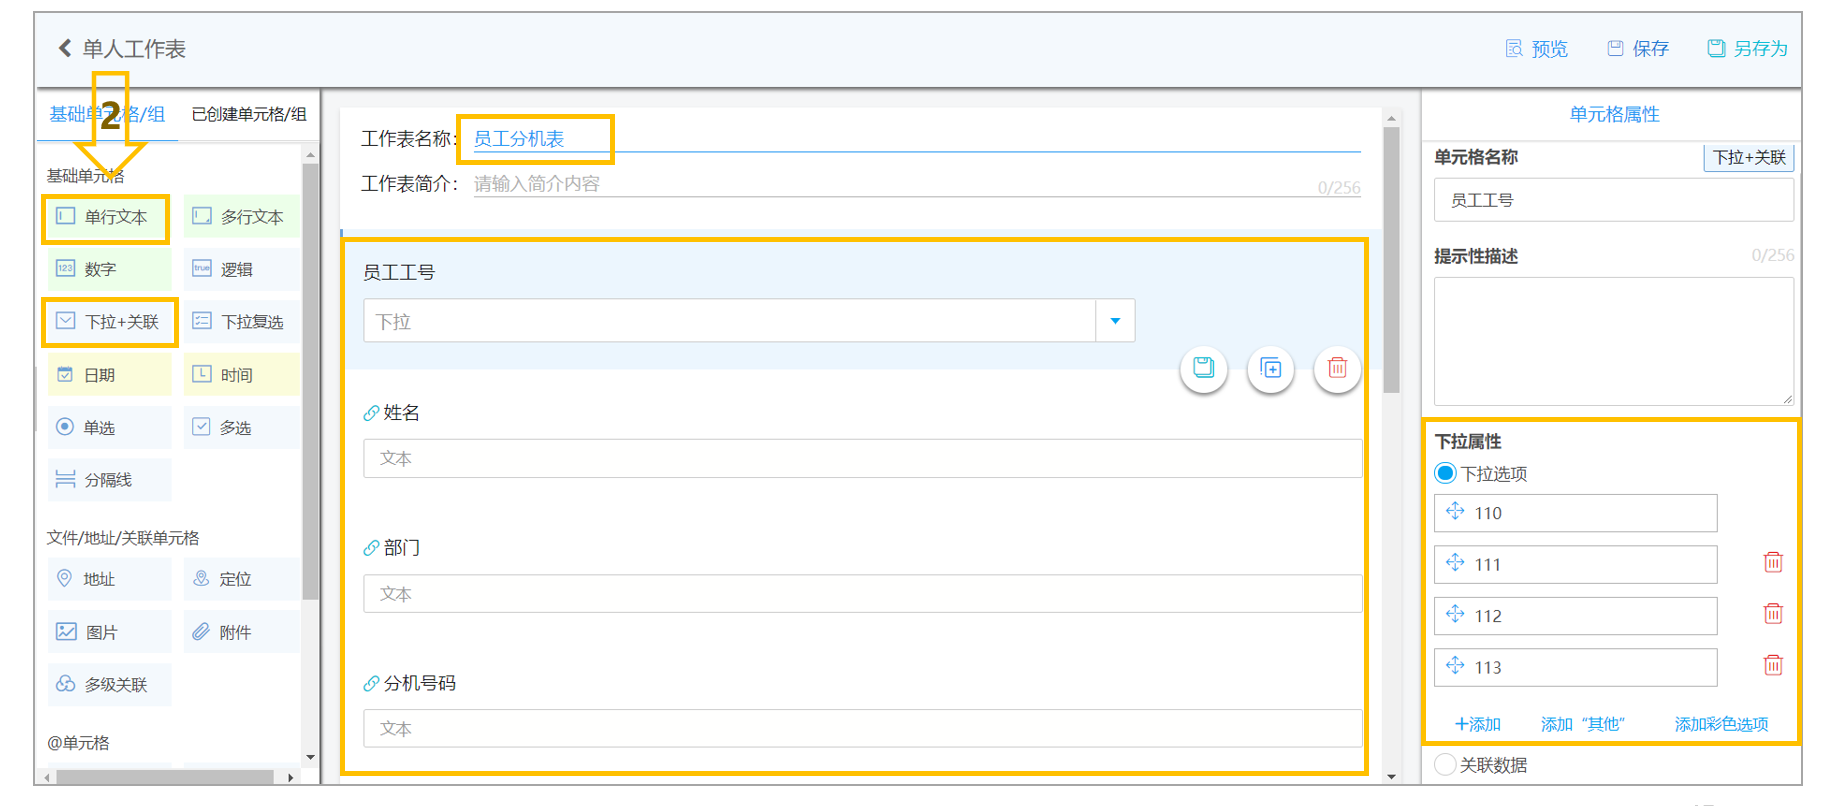Click the 另存为 button
This screenshot has height=806, width=1824.
[x=1747, y=48]
